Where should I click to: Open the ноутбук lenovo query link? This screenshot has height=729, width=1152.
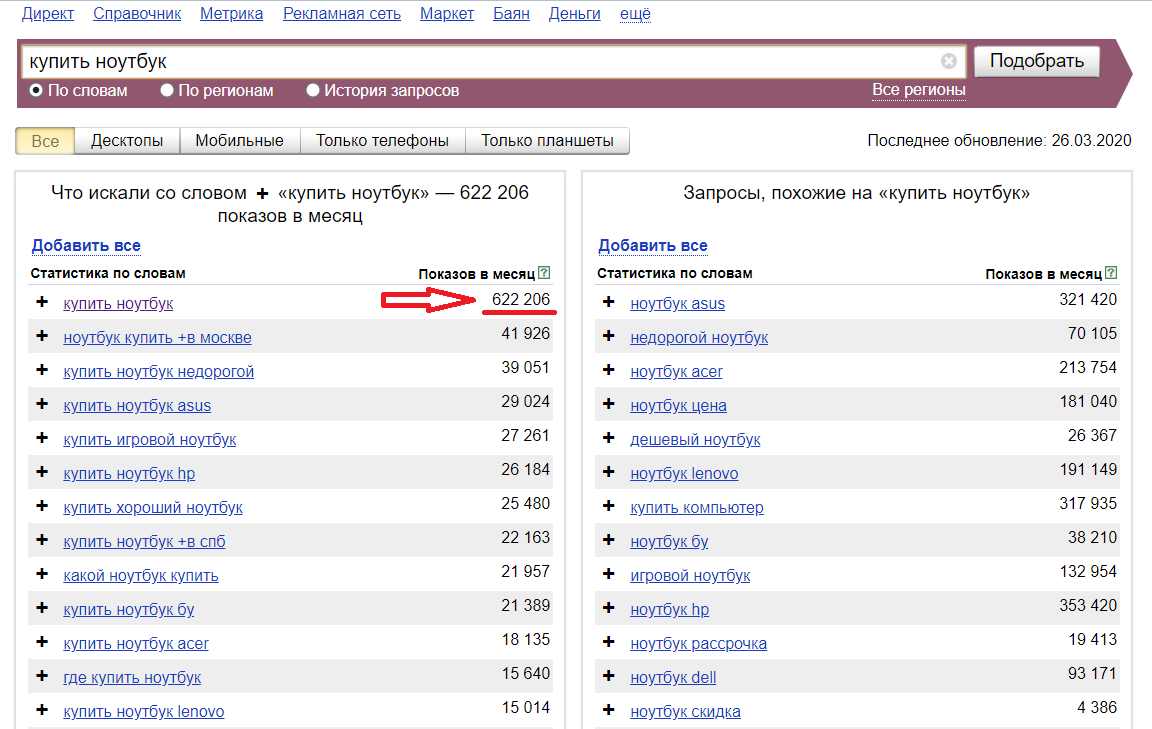[684, 473]
